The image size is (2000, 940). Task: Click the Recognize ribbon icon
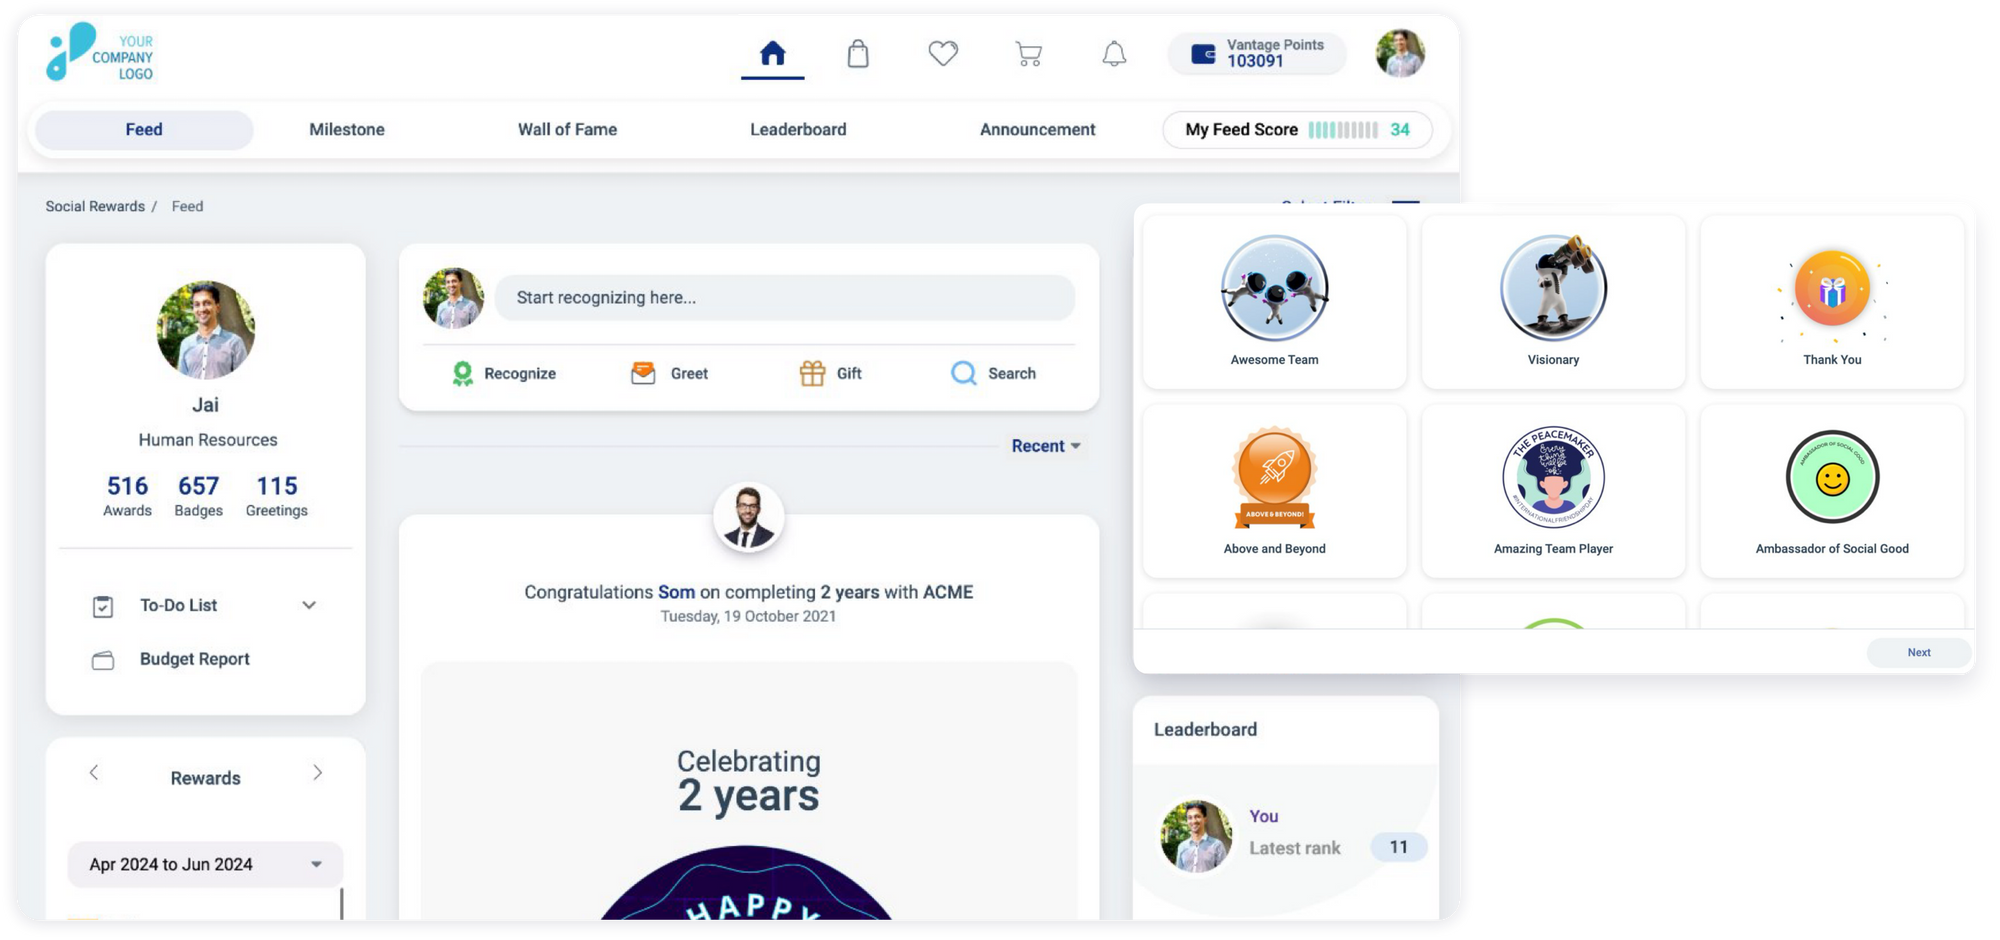pos(462,373)
